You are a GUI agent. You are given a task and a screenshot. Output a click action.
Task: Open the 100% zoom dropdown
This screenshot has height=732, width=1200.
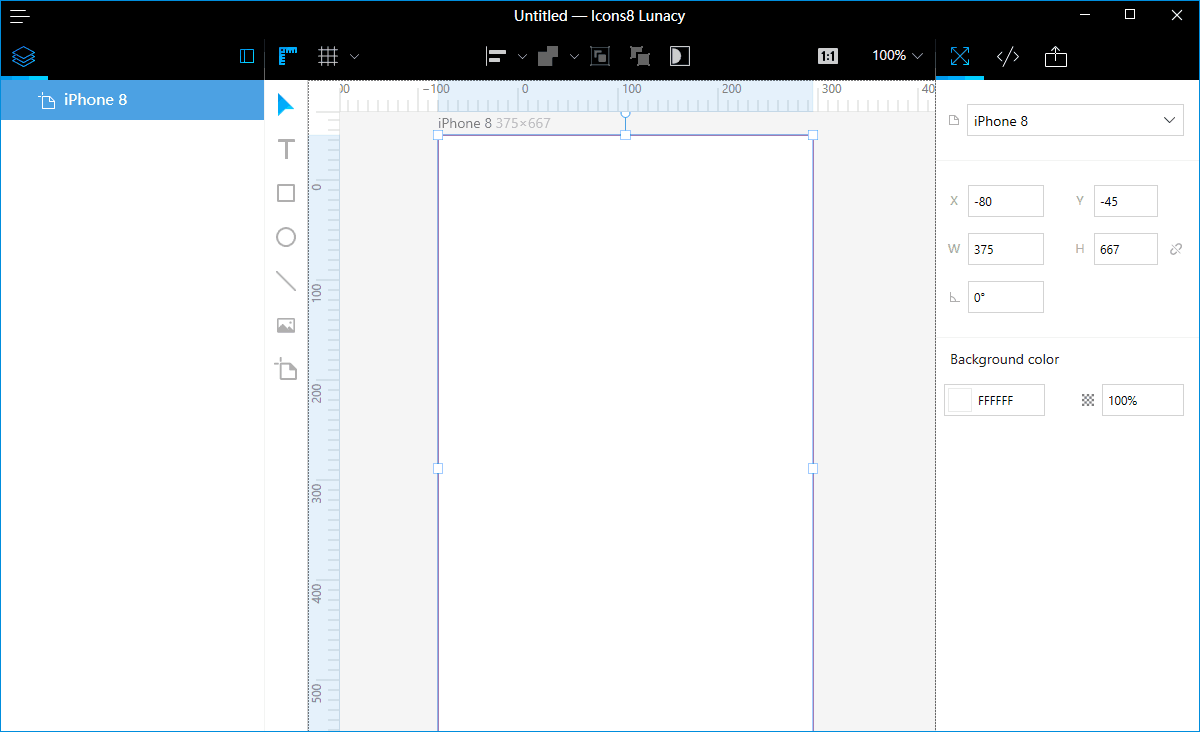click(x=896, y=56)
